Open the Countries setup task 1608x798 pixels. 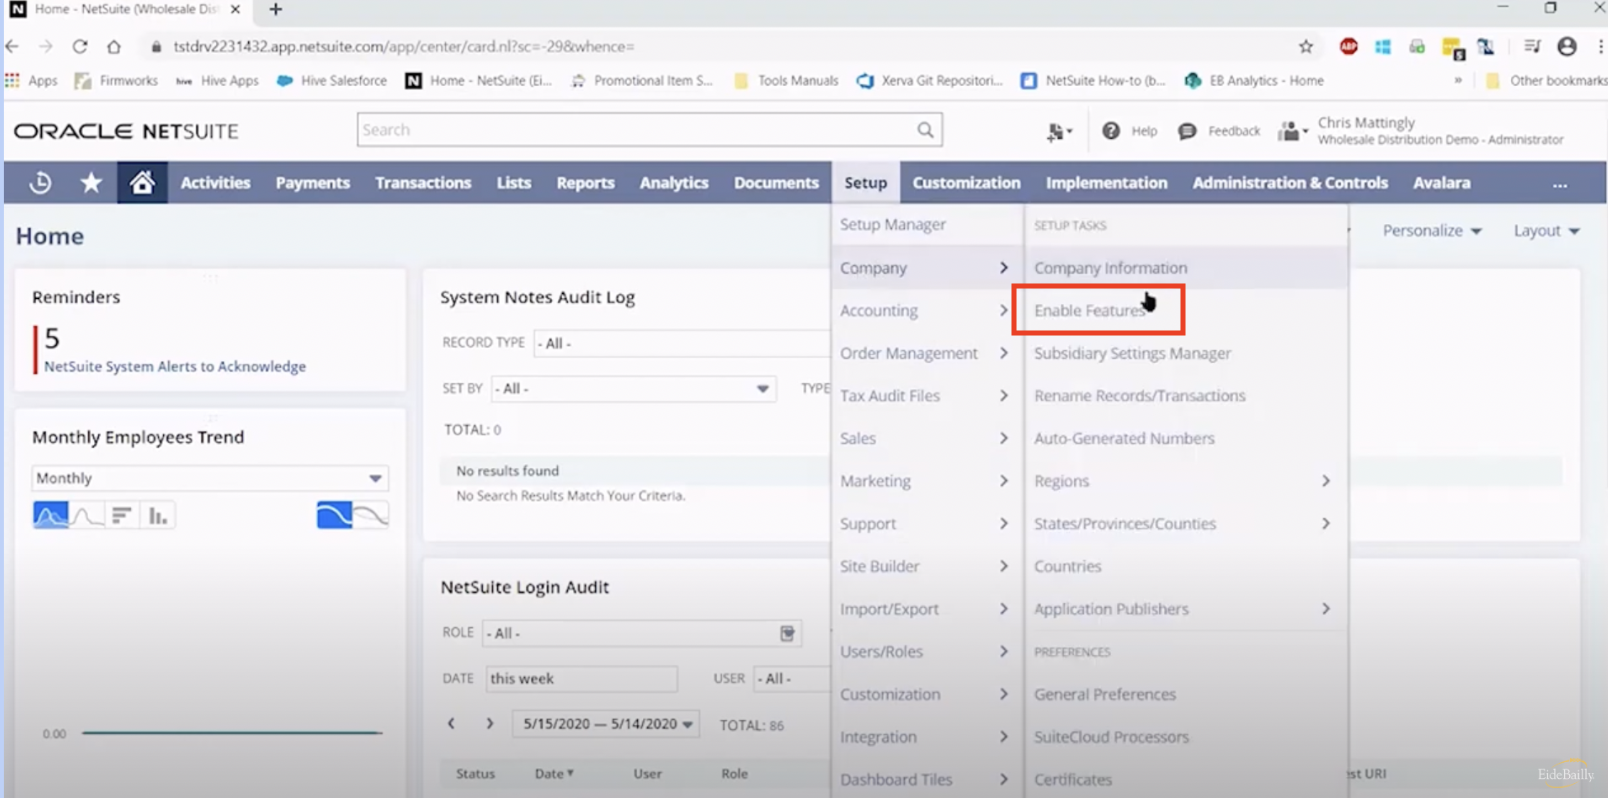1068,566
